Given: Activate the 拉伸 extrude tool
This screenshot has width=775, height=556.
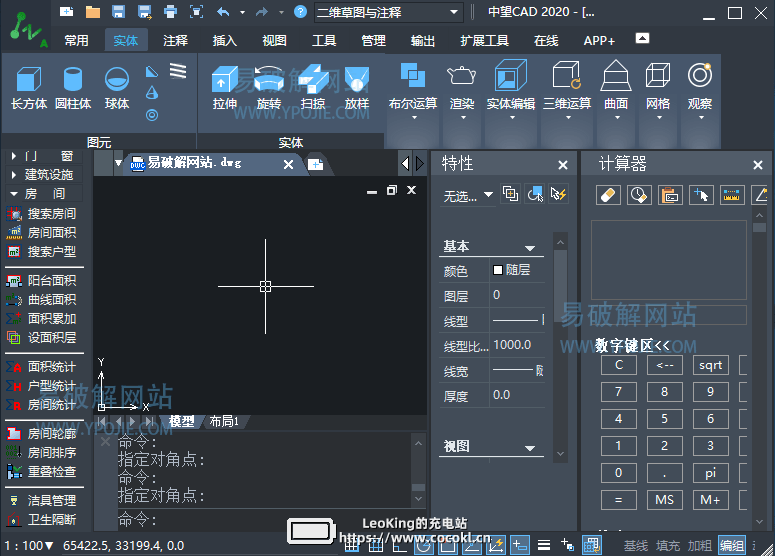Looking at the screenshot, I should click(225, 88).
